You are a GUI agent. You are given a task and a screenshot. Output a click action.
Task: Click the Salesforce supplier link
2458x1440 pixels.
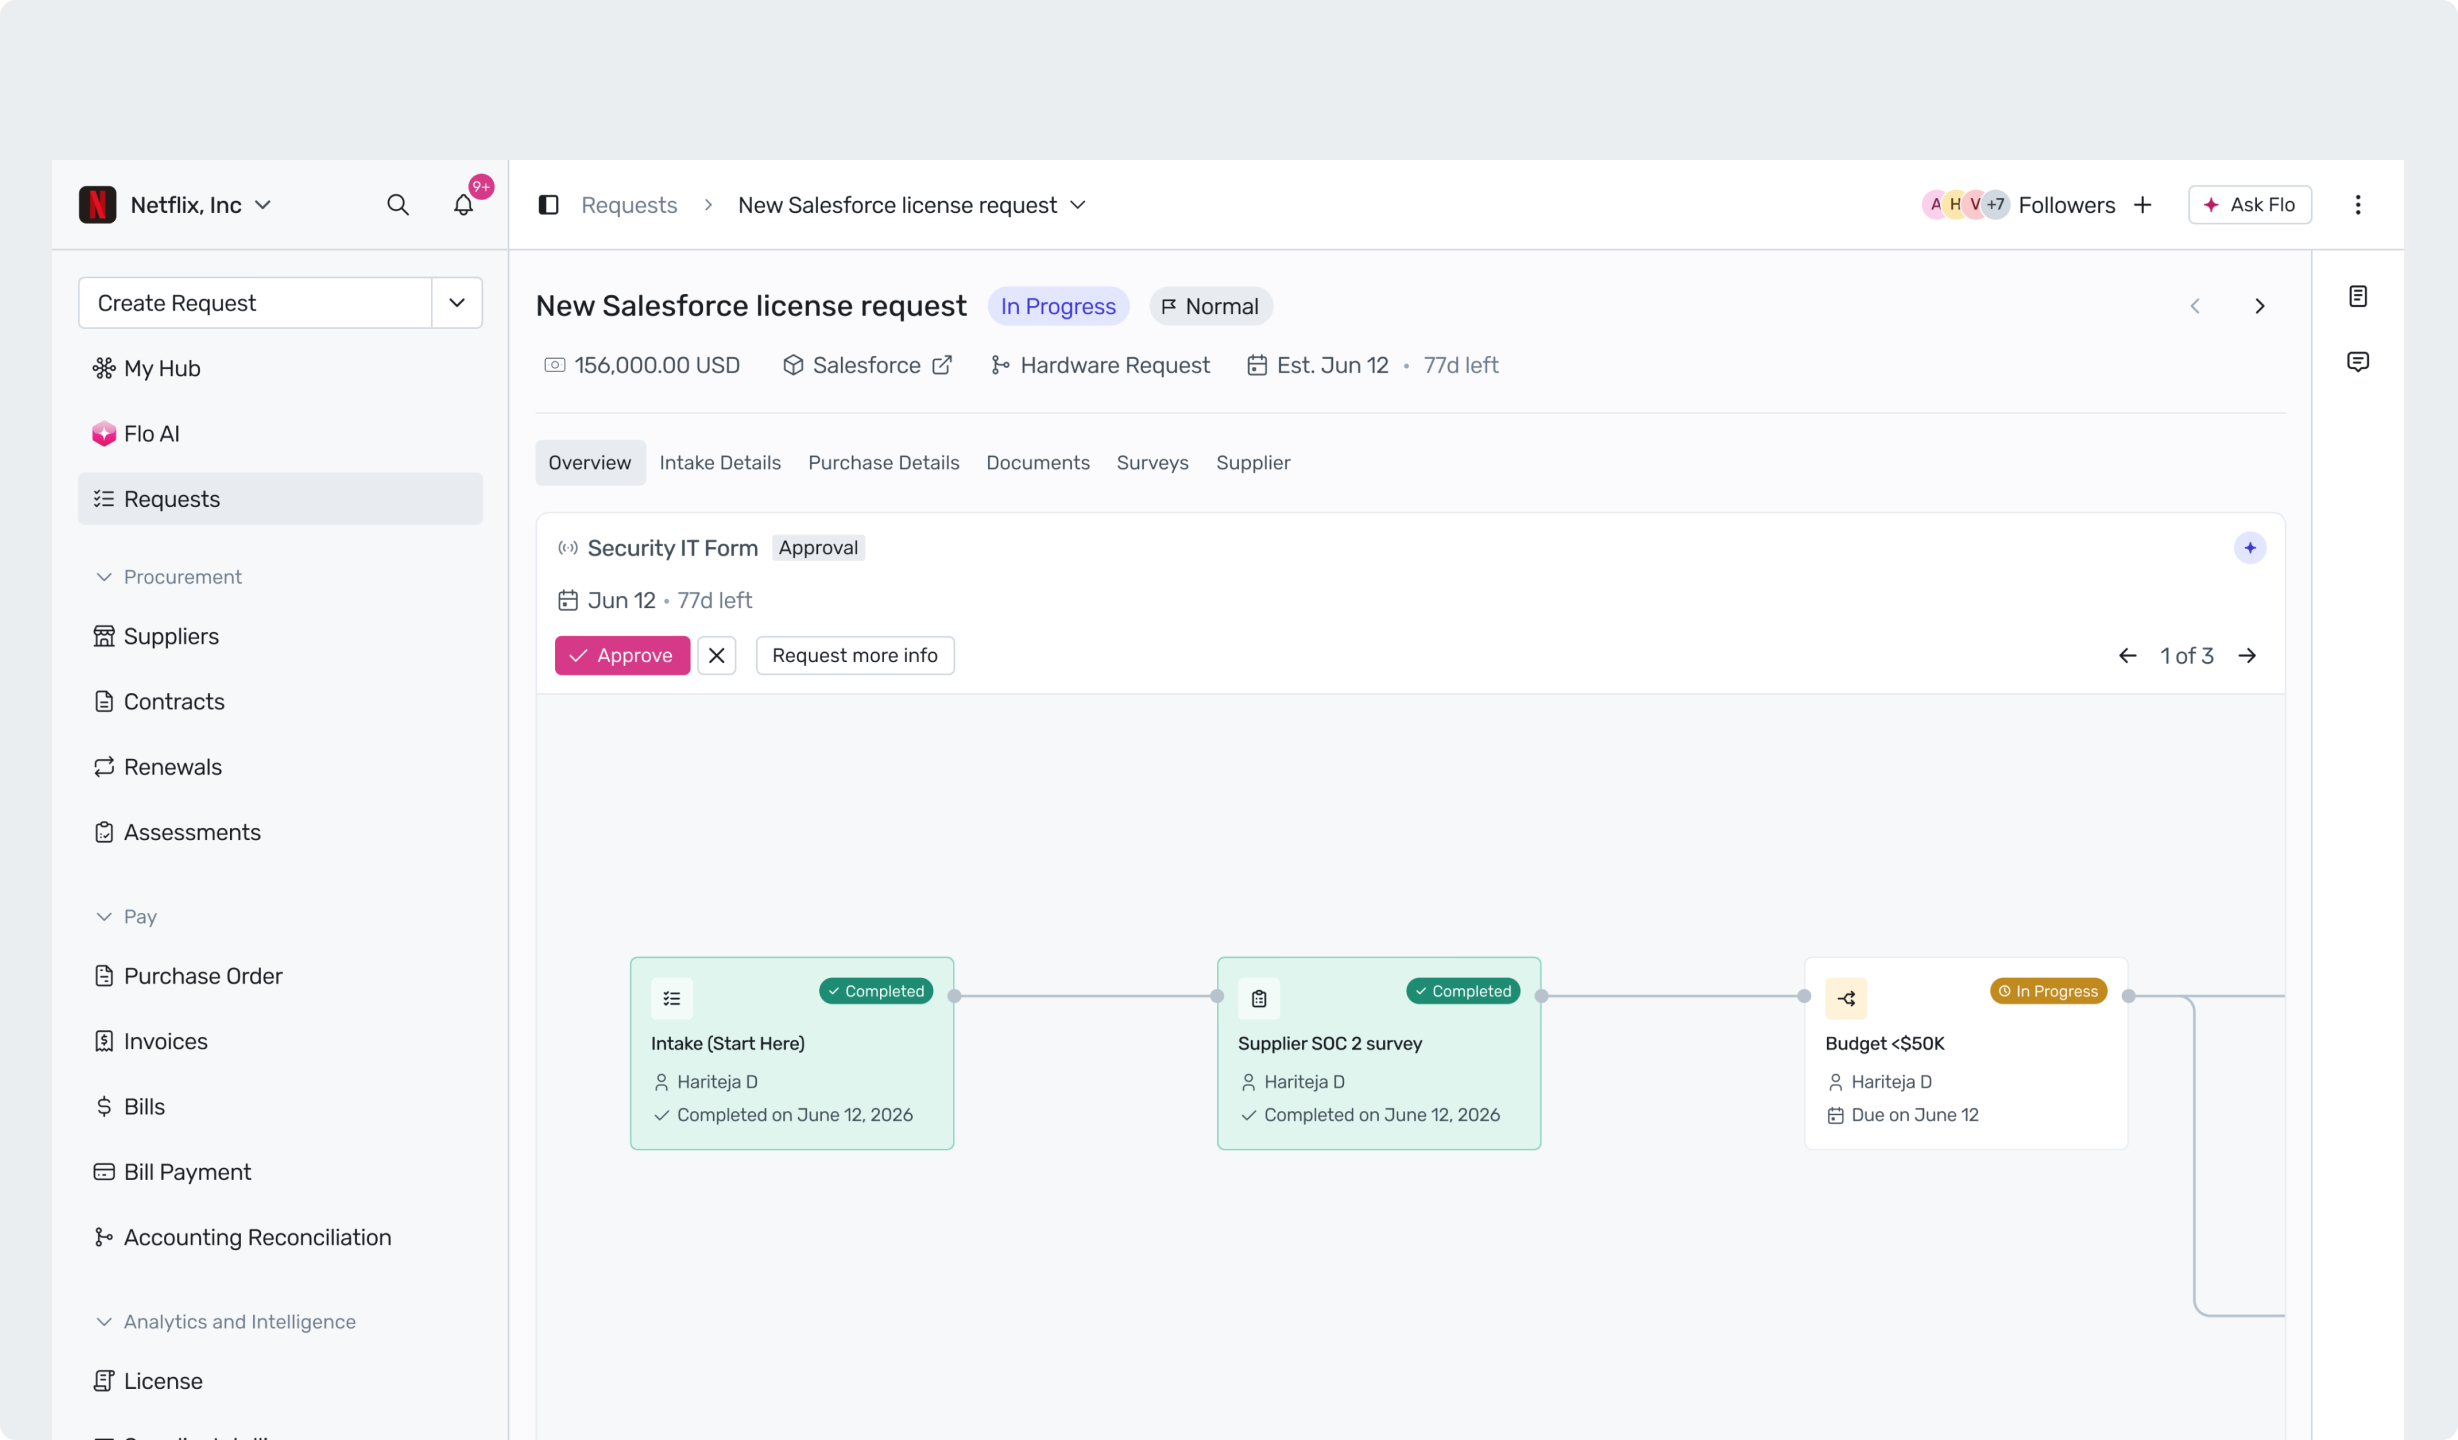click(x=867, y=365)
